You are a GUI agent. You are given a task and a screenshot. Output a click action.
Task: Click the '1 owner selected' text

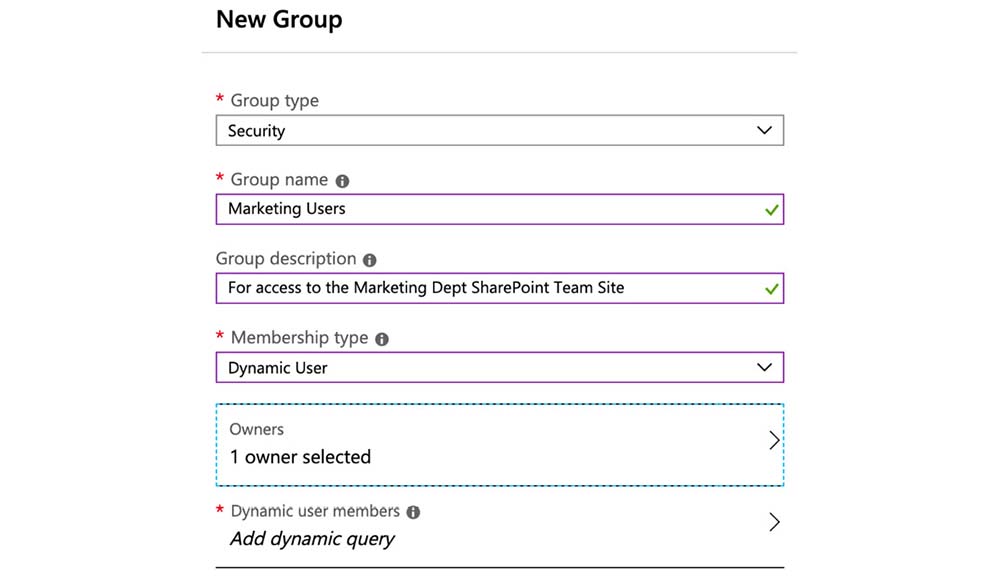[x=300, y=457]
